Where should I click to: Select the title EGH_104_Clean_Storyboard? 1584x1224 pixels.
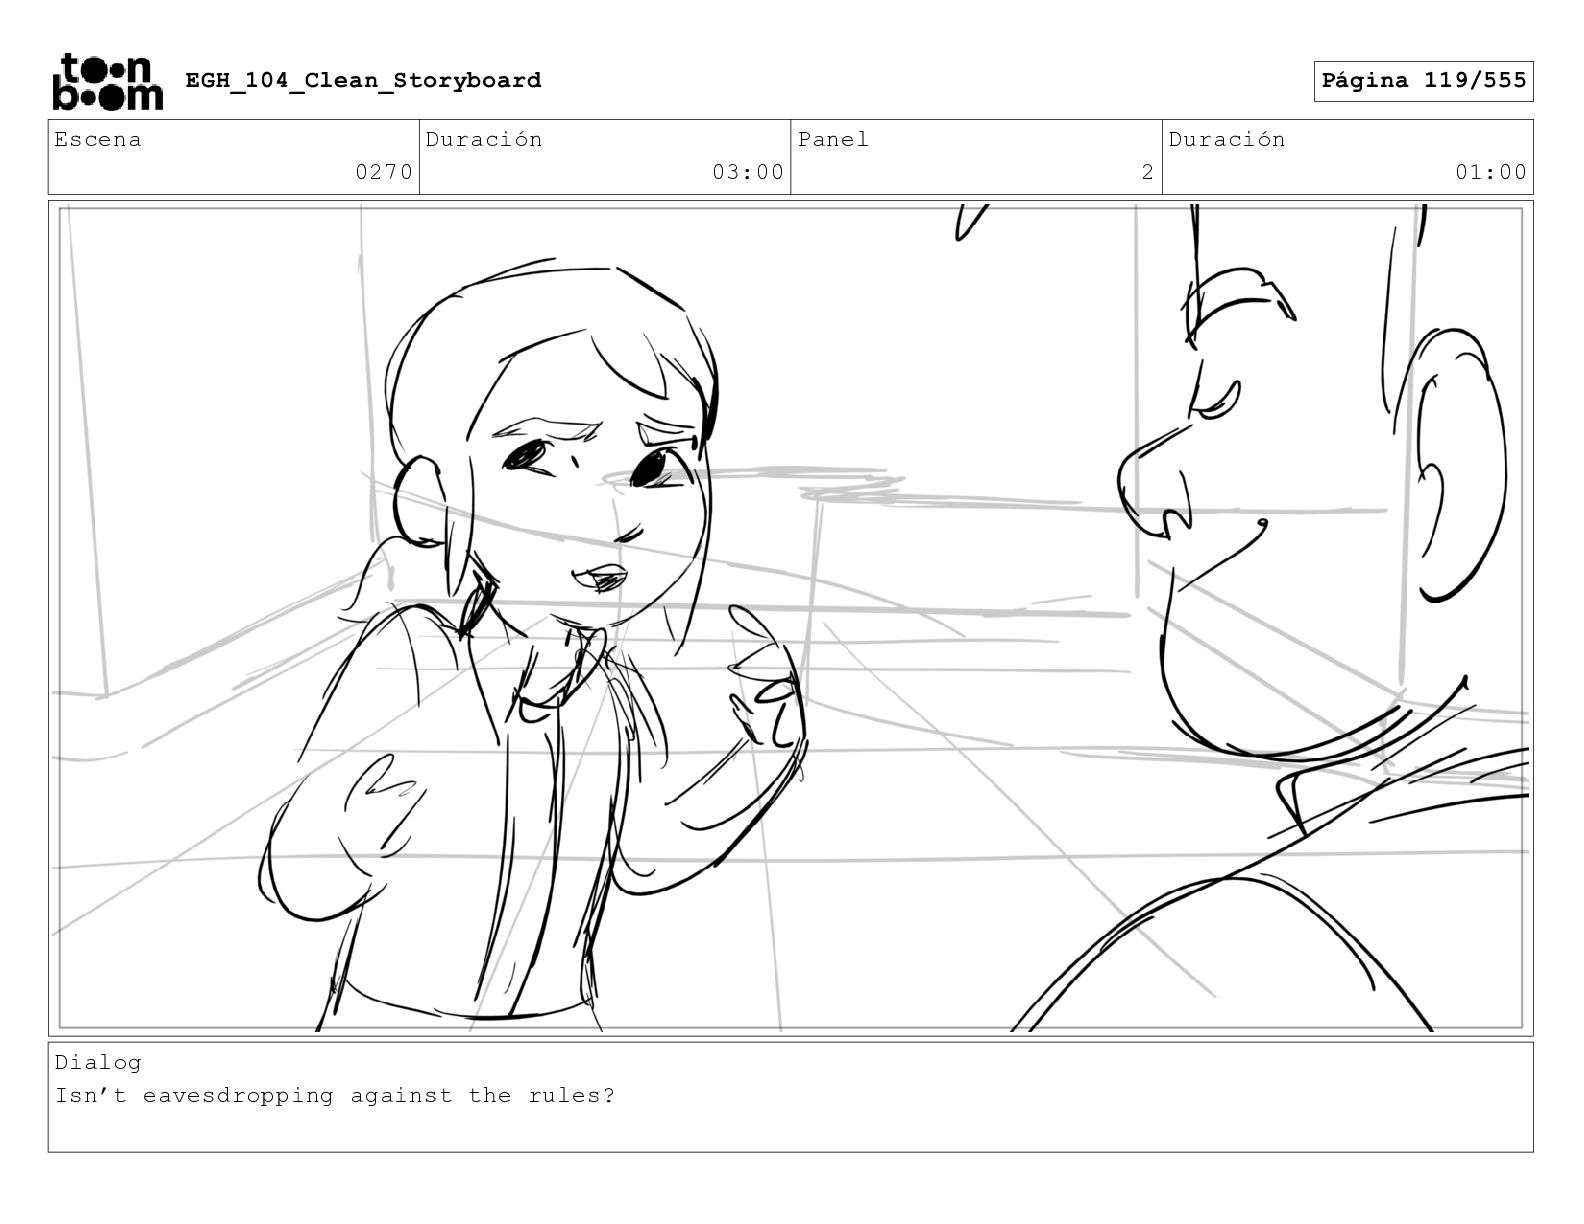pos(363,81)
